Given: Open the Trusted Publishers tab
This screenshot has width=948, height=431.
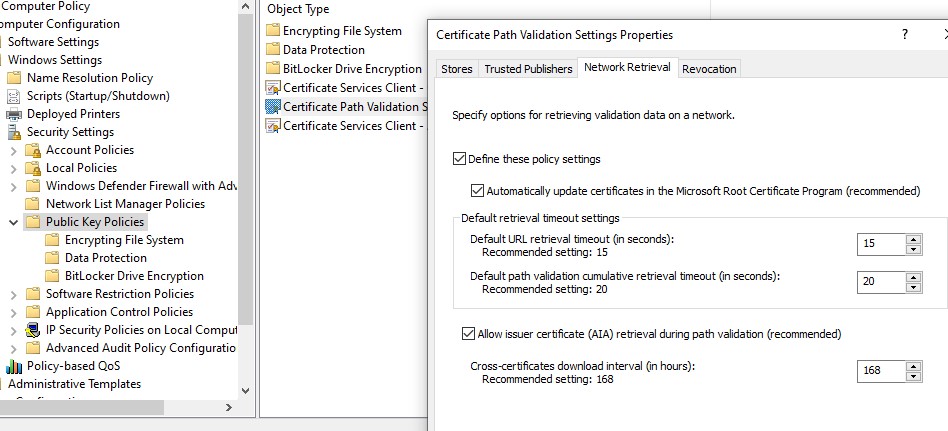Looking at the screenshot, I should pos(528,69).
